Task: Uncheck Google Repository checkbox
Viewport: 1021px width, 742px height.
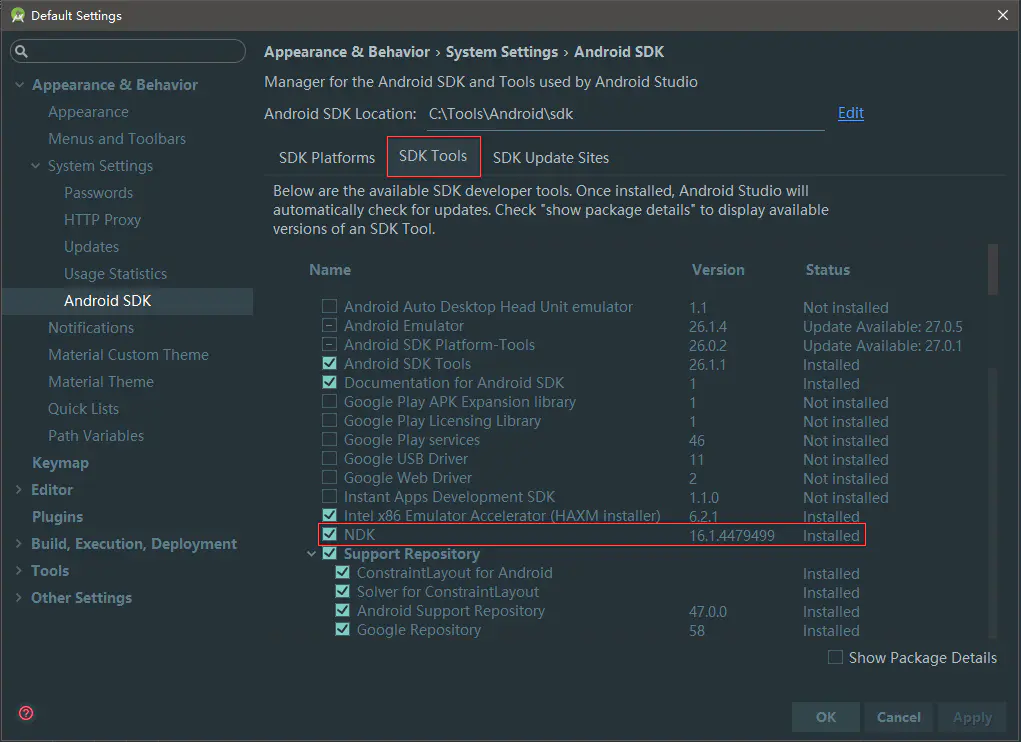Action: 343,629
